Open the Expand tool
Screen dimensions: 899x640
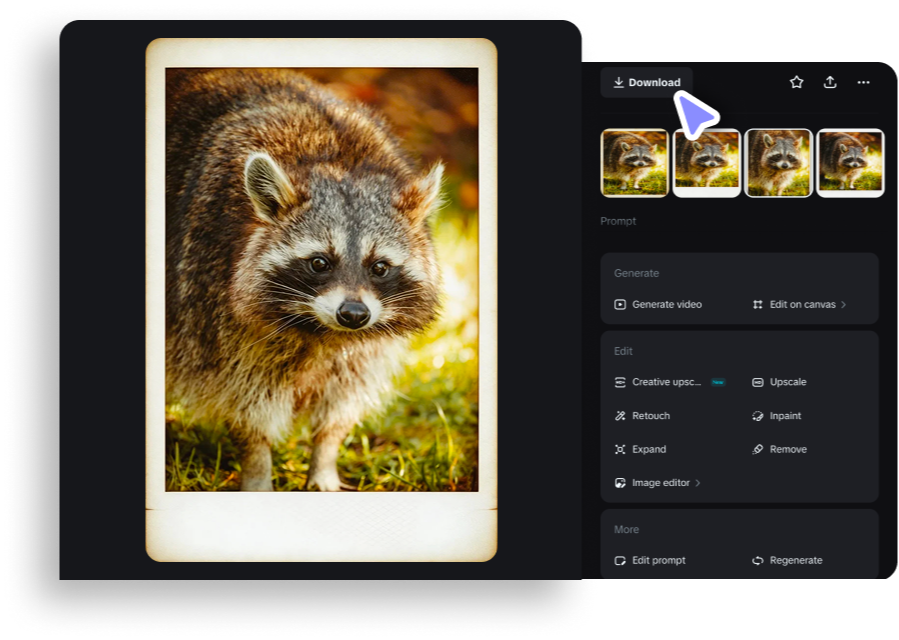click(x=641, y=449)
